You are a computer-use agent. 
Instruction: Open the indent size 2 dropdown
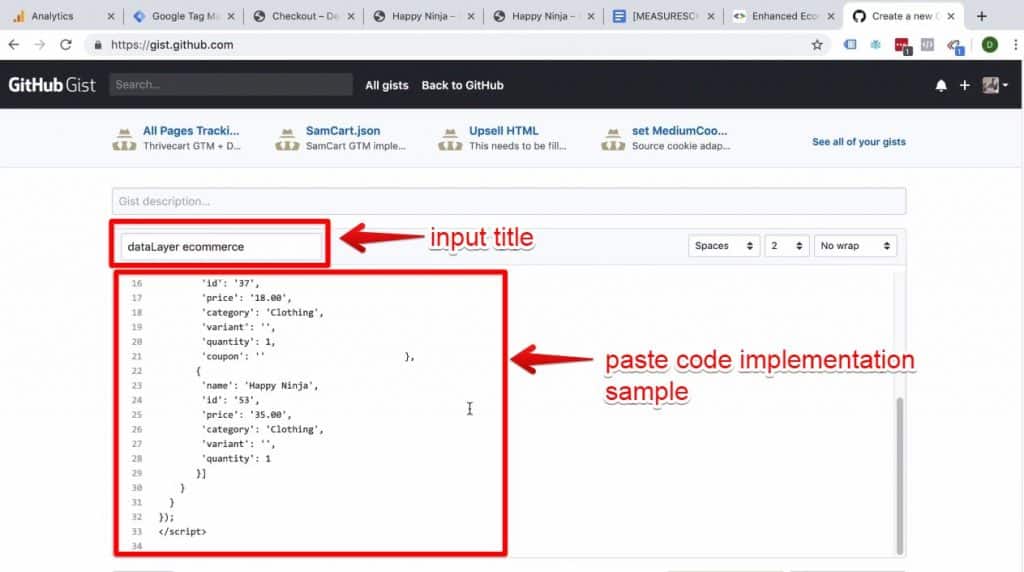click(787, 246)
